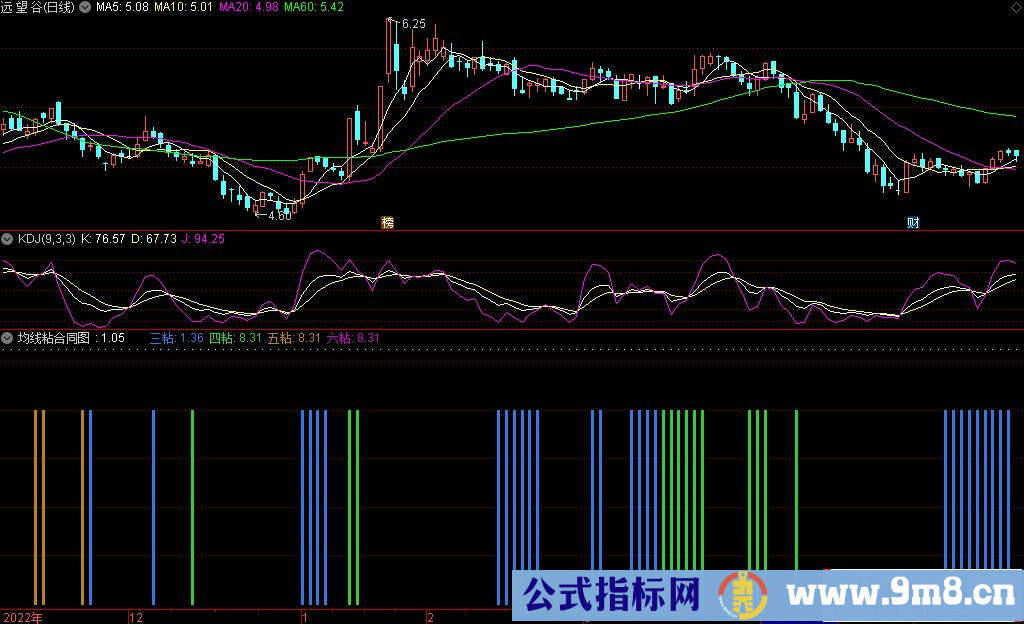Click the 2022年 date axis label

pos(23,617)
